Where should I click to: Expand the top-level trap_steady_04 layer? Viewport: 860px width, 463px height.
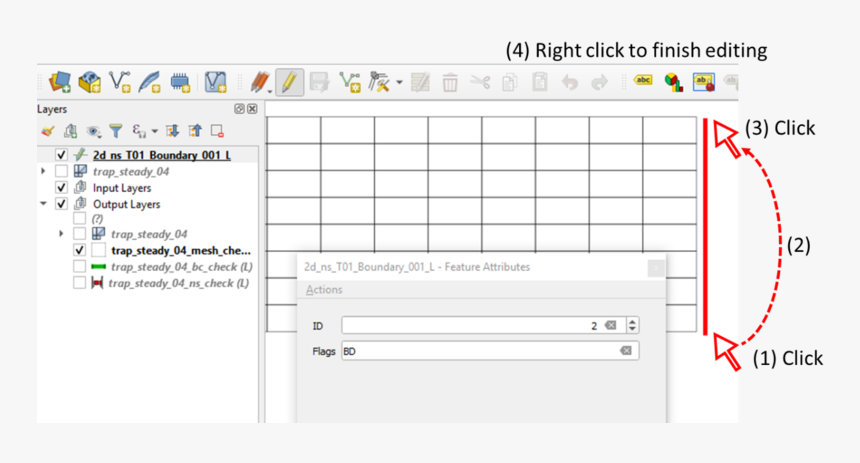[43, 171]
